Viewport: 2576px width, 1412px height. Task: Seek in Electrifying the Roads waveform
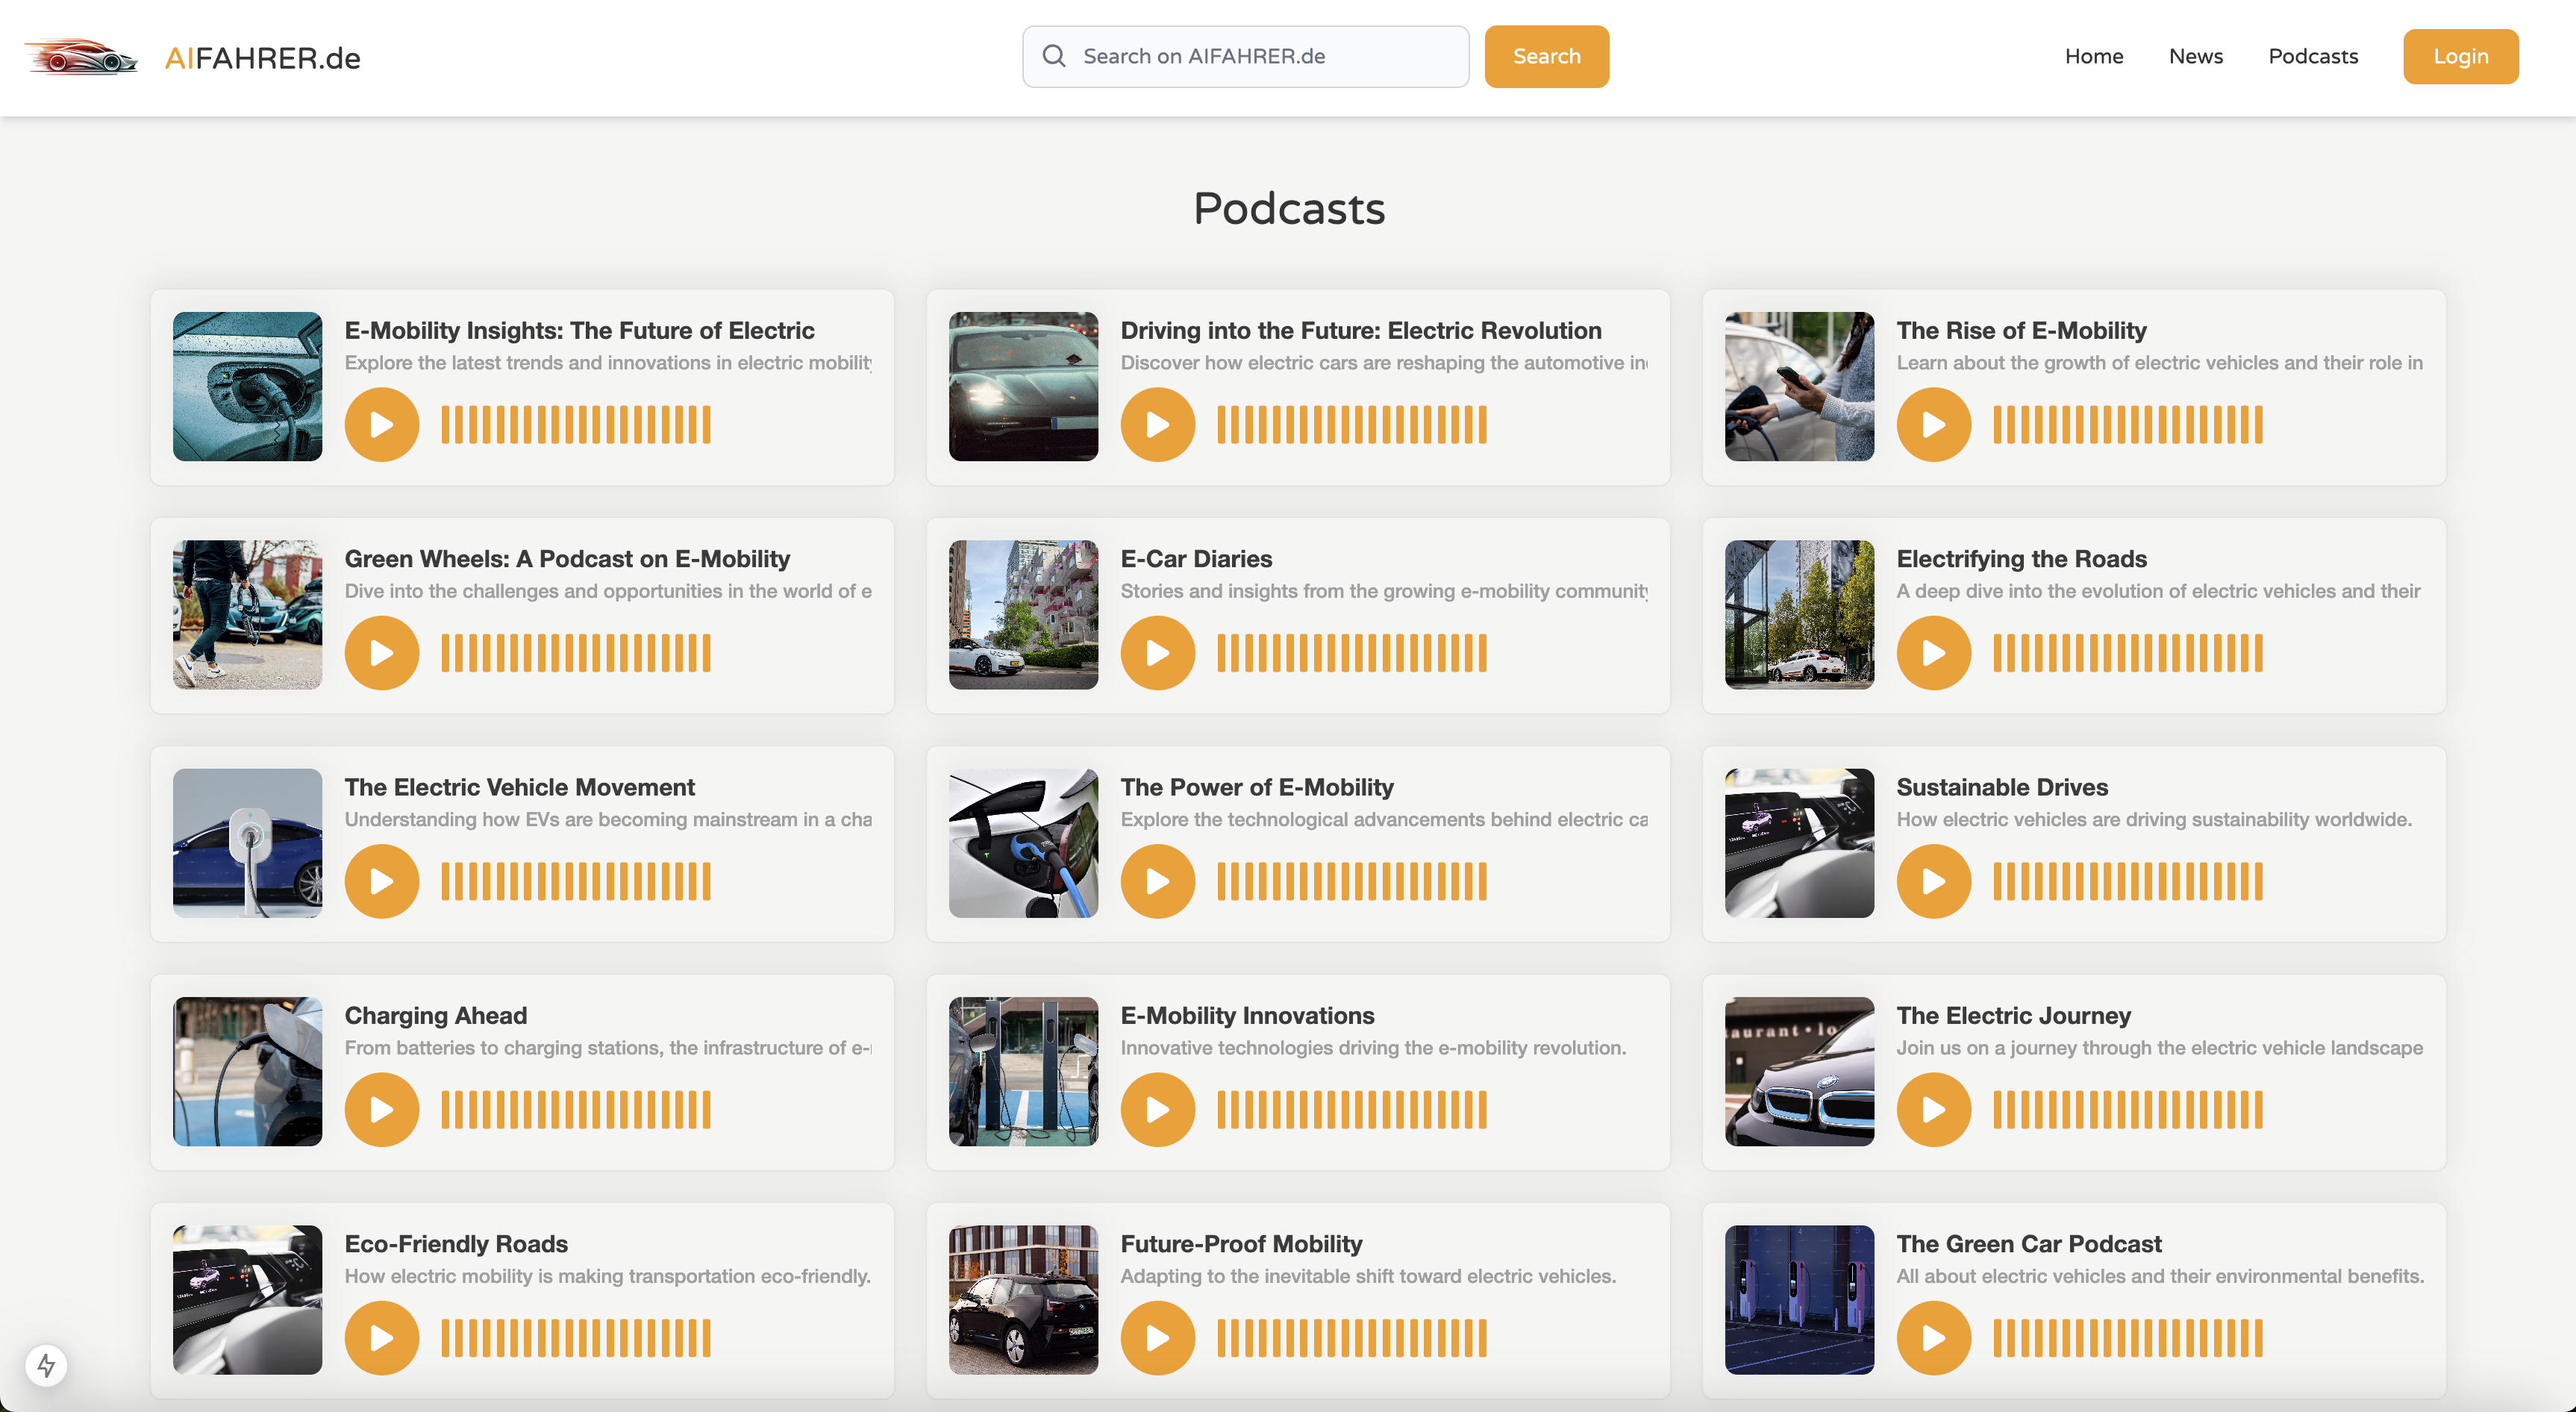pos(2127,653)
